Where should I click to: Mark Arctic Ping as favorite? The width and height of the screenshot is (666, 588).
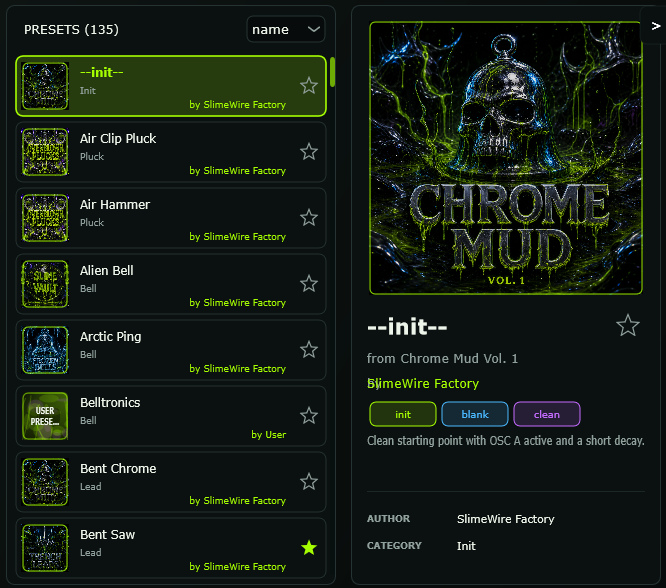tap(309, 350)
